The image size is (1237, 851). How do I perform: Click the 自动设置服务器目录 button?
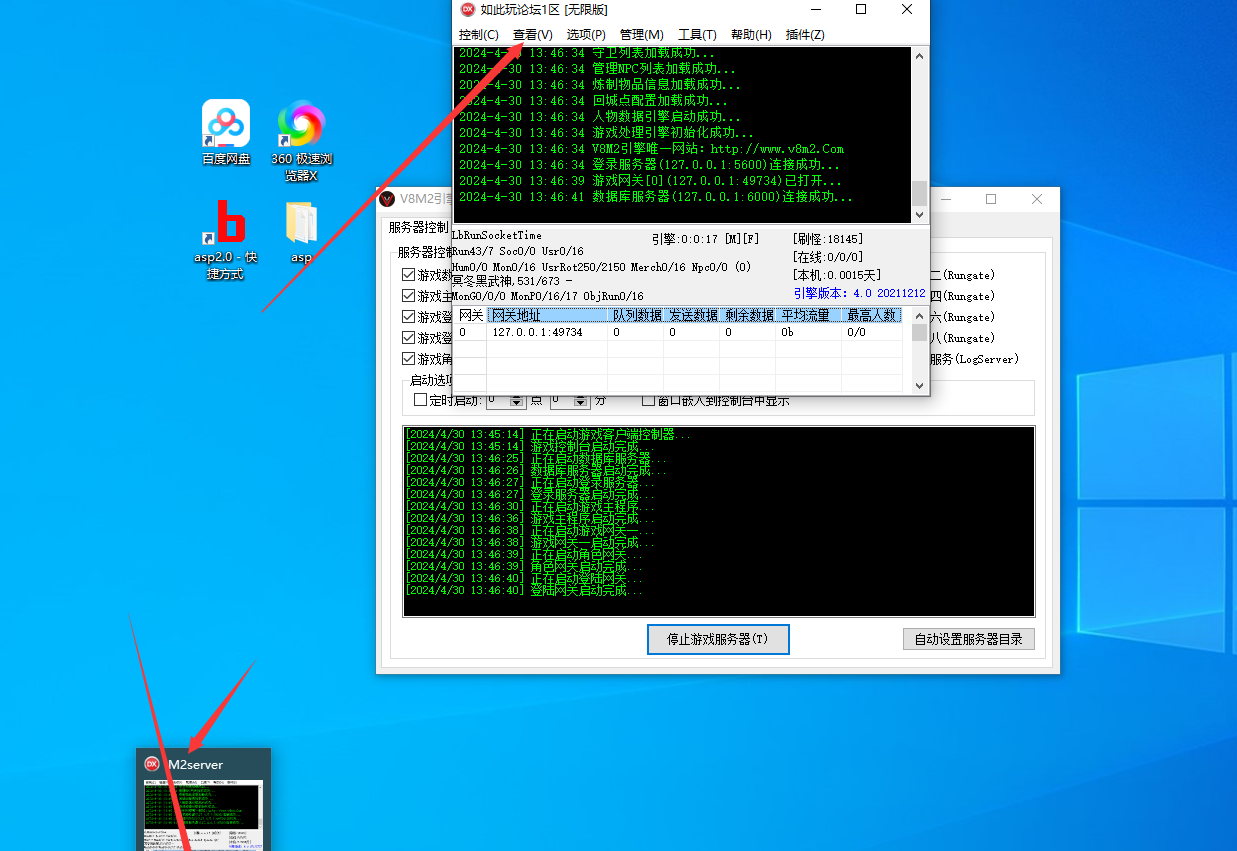coord(968,639)
